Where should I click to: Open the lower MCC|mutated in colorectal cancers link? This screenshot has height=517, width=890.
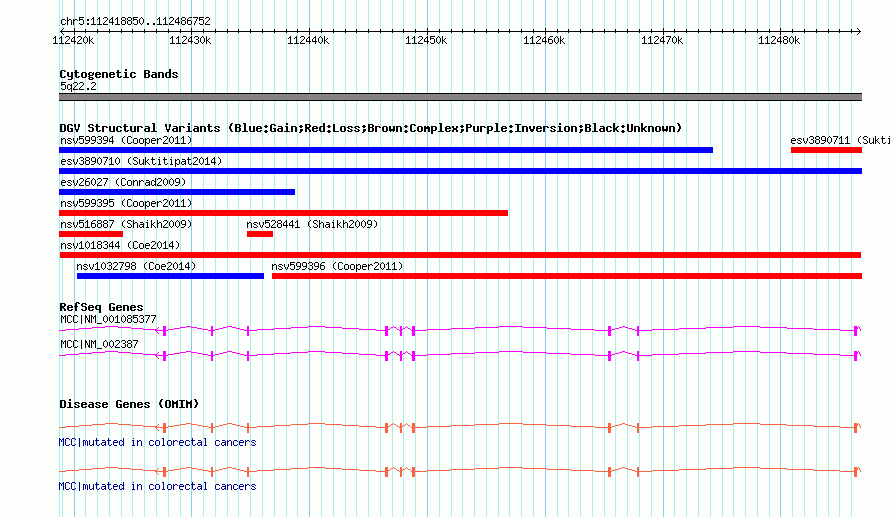coord(157,486)
